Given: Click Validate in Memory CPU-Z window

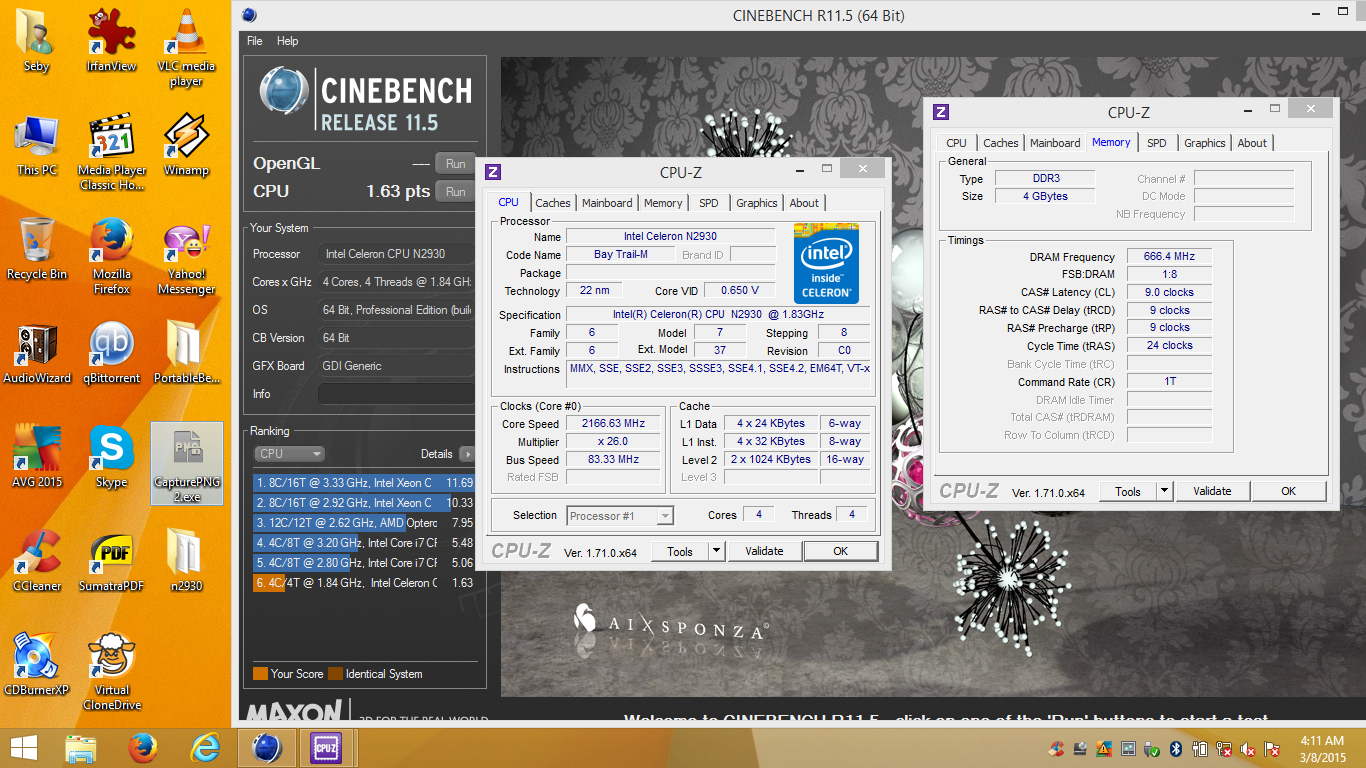Looking at the screenshot, I should point(1212,491).
